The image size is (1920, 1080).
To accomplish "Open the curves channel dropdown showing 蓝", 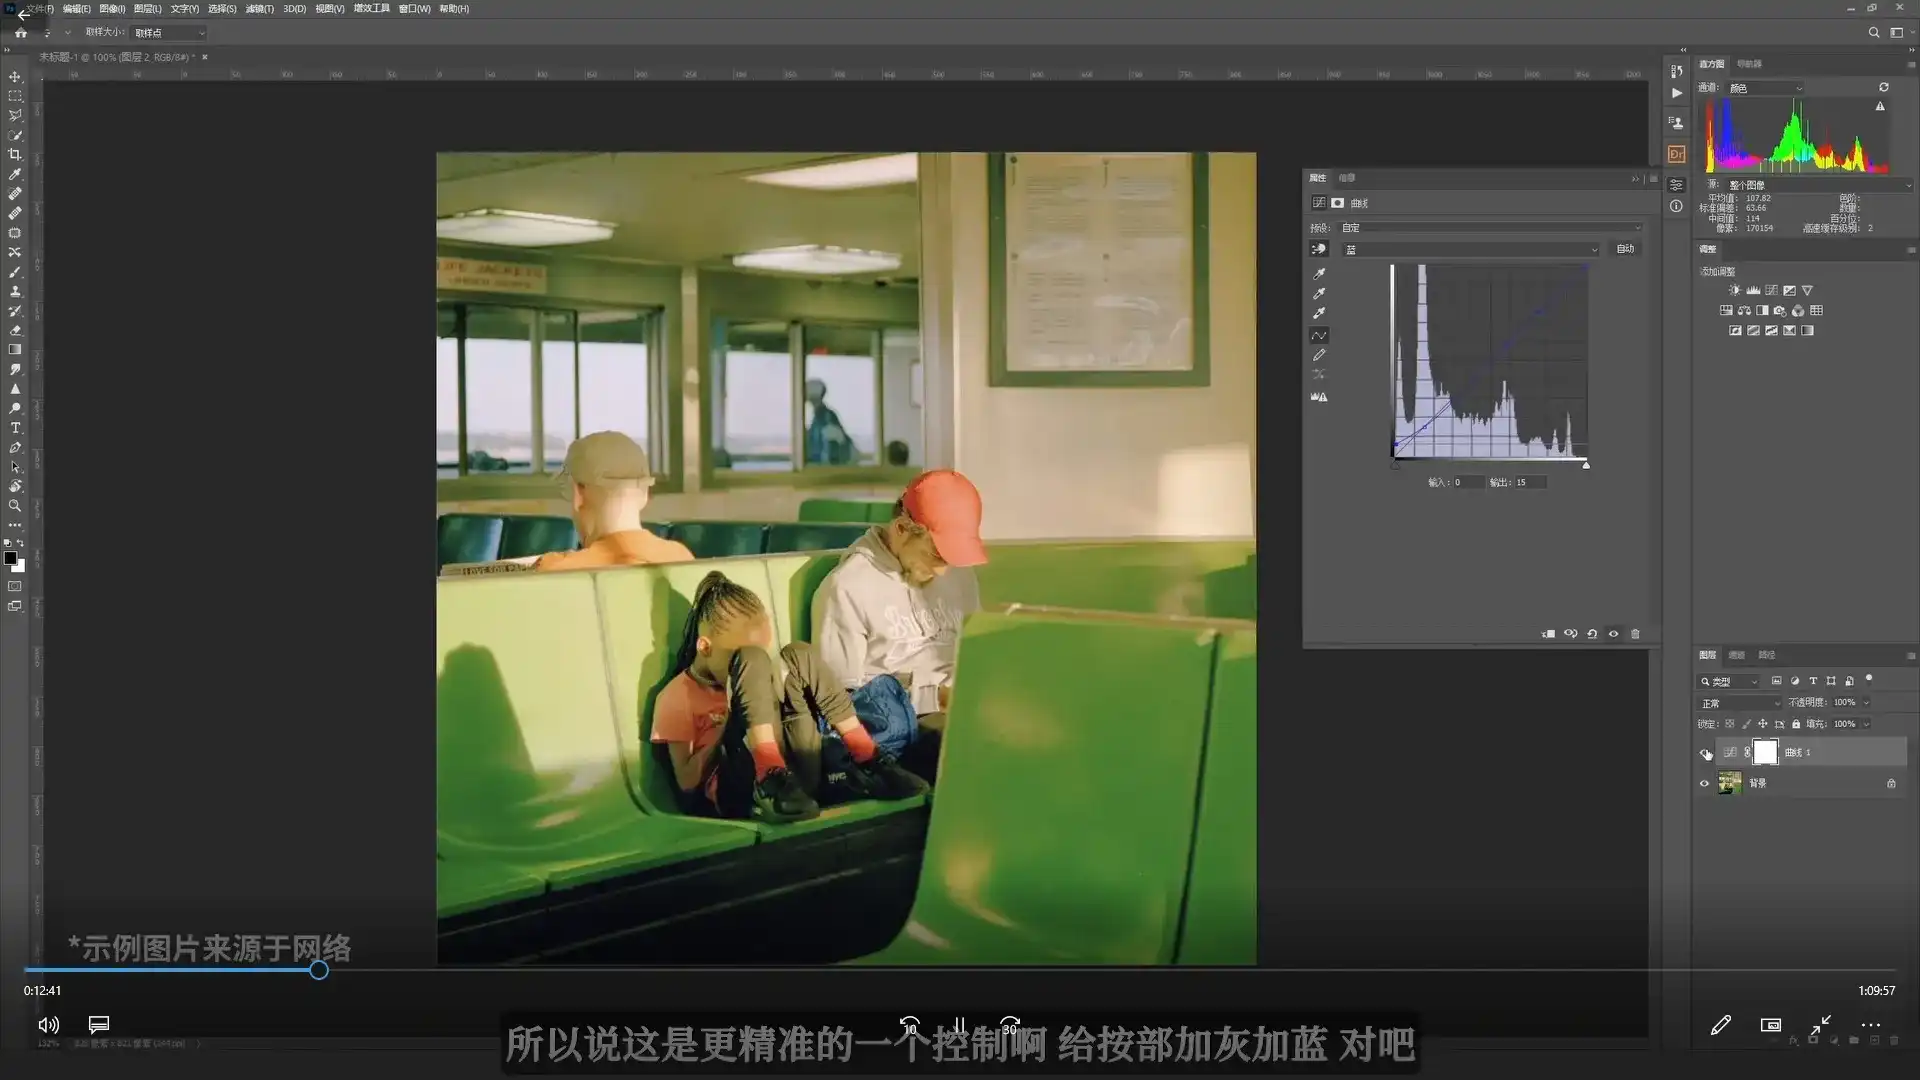I will [x=1470, y=250].
